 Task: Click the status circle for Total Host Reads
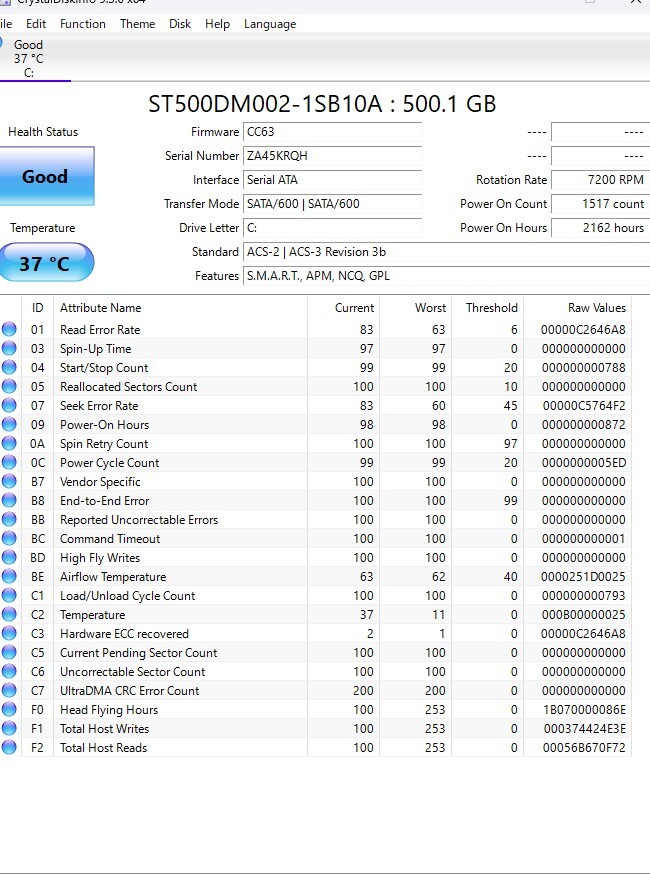click(x=9, y=747)
